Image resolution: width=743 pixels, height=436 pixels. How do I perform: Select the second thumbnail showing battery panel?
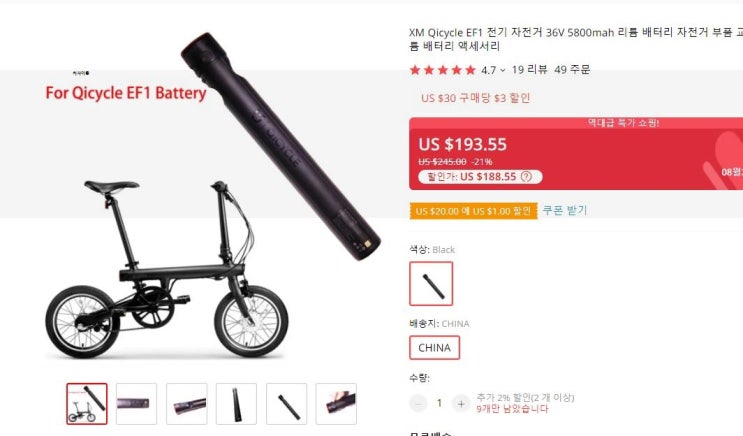(x=136, y=404)
